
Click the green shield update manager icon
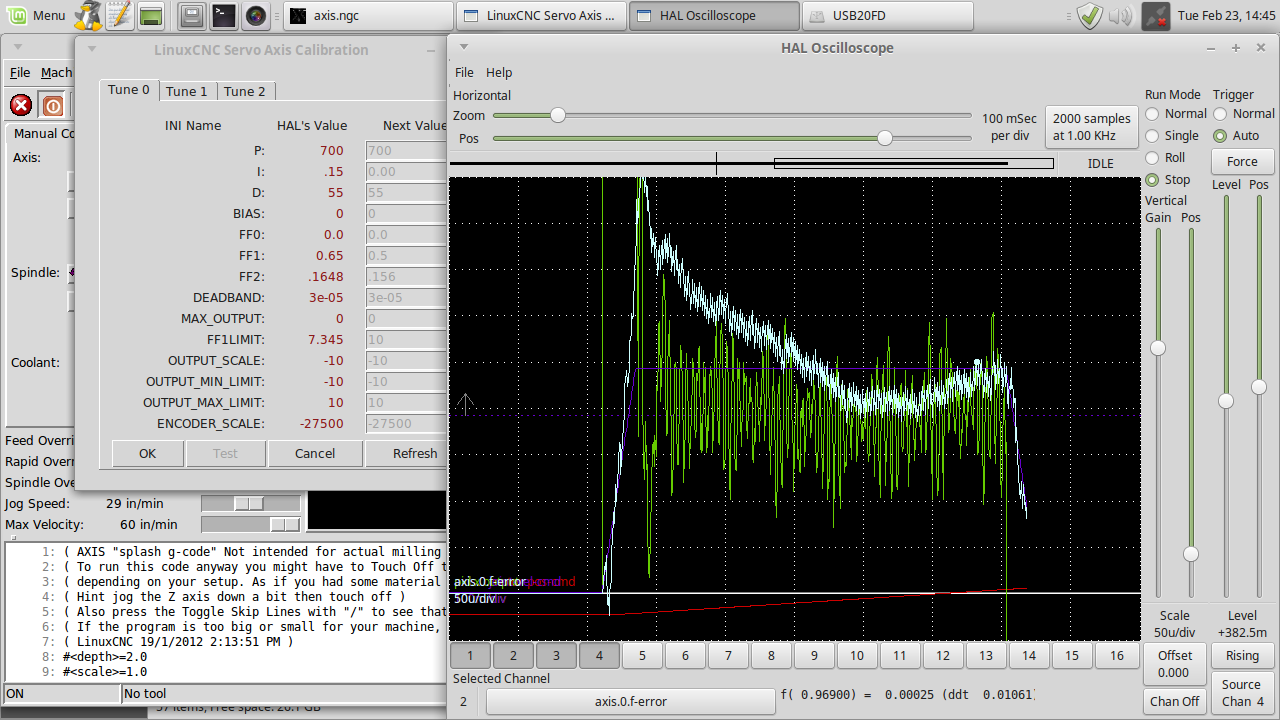1090,15
